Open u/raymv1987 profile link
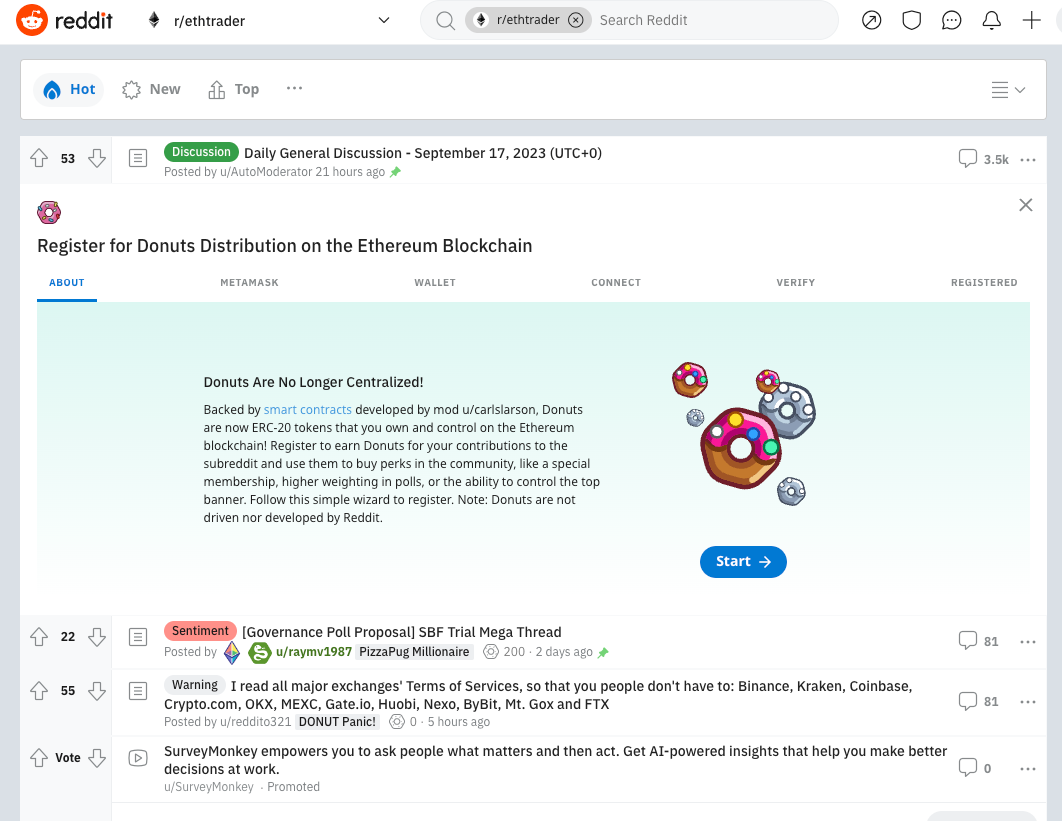The image size is (1062, 821). click(314, 652)
